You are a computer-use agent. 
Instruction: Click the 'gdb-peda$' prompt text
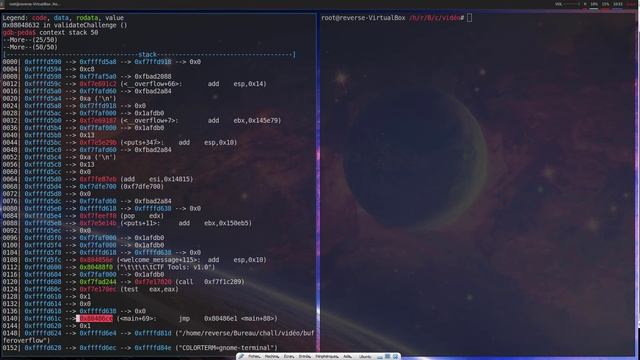[19, 32]
